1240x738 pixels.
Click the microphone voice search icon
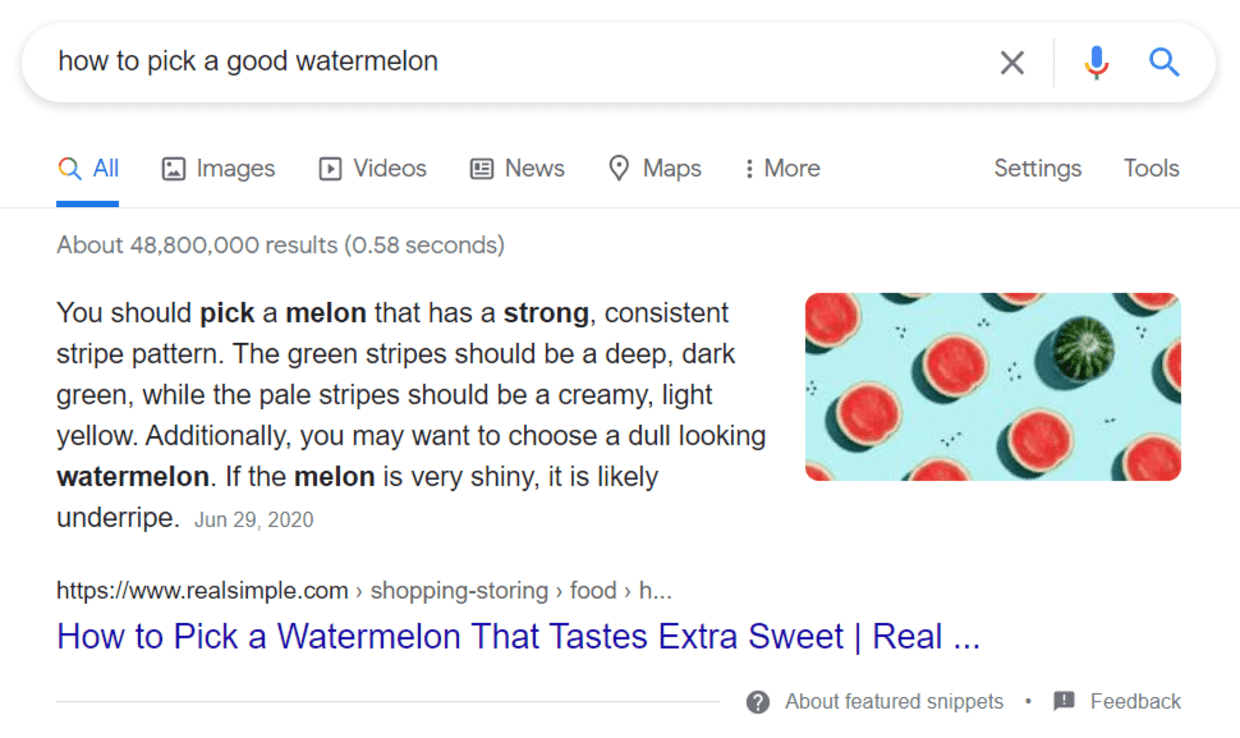pyautogui.click(x=1096, y=62)
